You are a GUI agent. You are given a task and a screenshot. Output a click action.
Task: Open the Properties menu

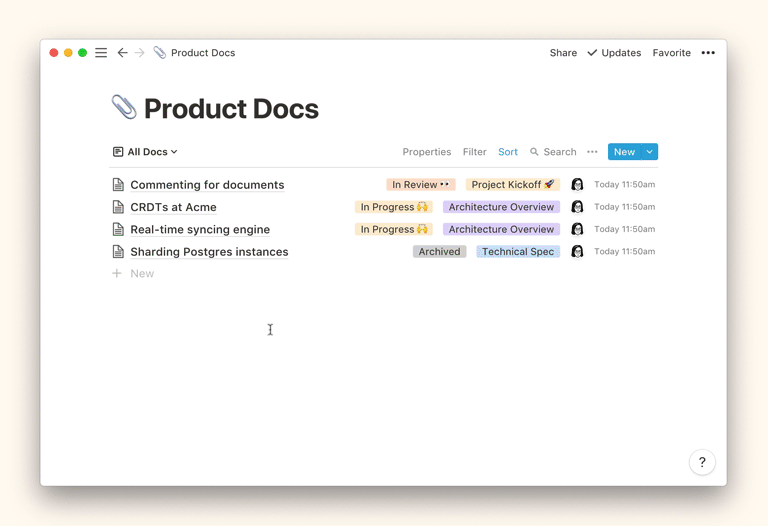(426, 152)
